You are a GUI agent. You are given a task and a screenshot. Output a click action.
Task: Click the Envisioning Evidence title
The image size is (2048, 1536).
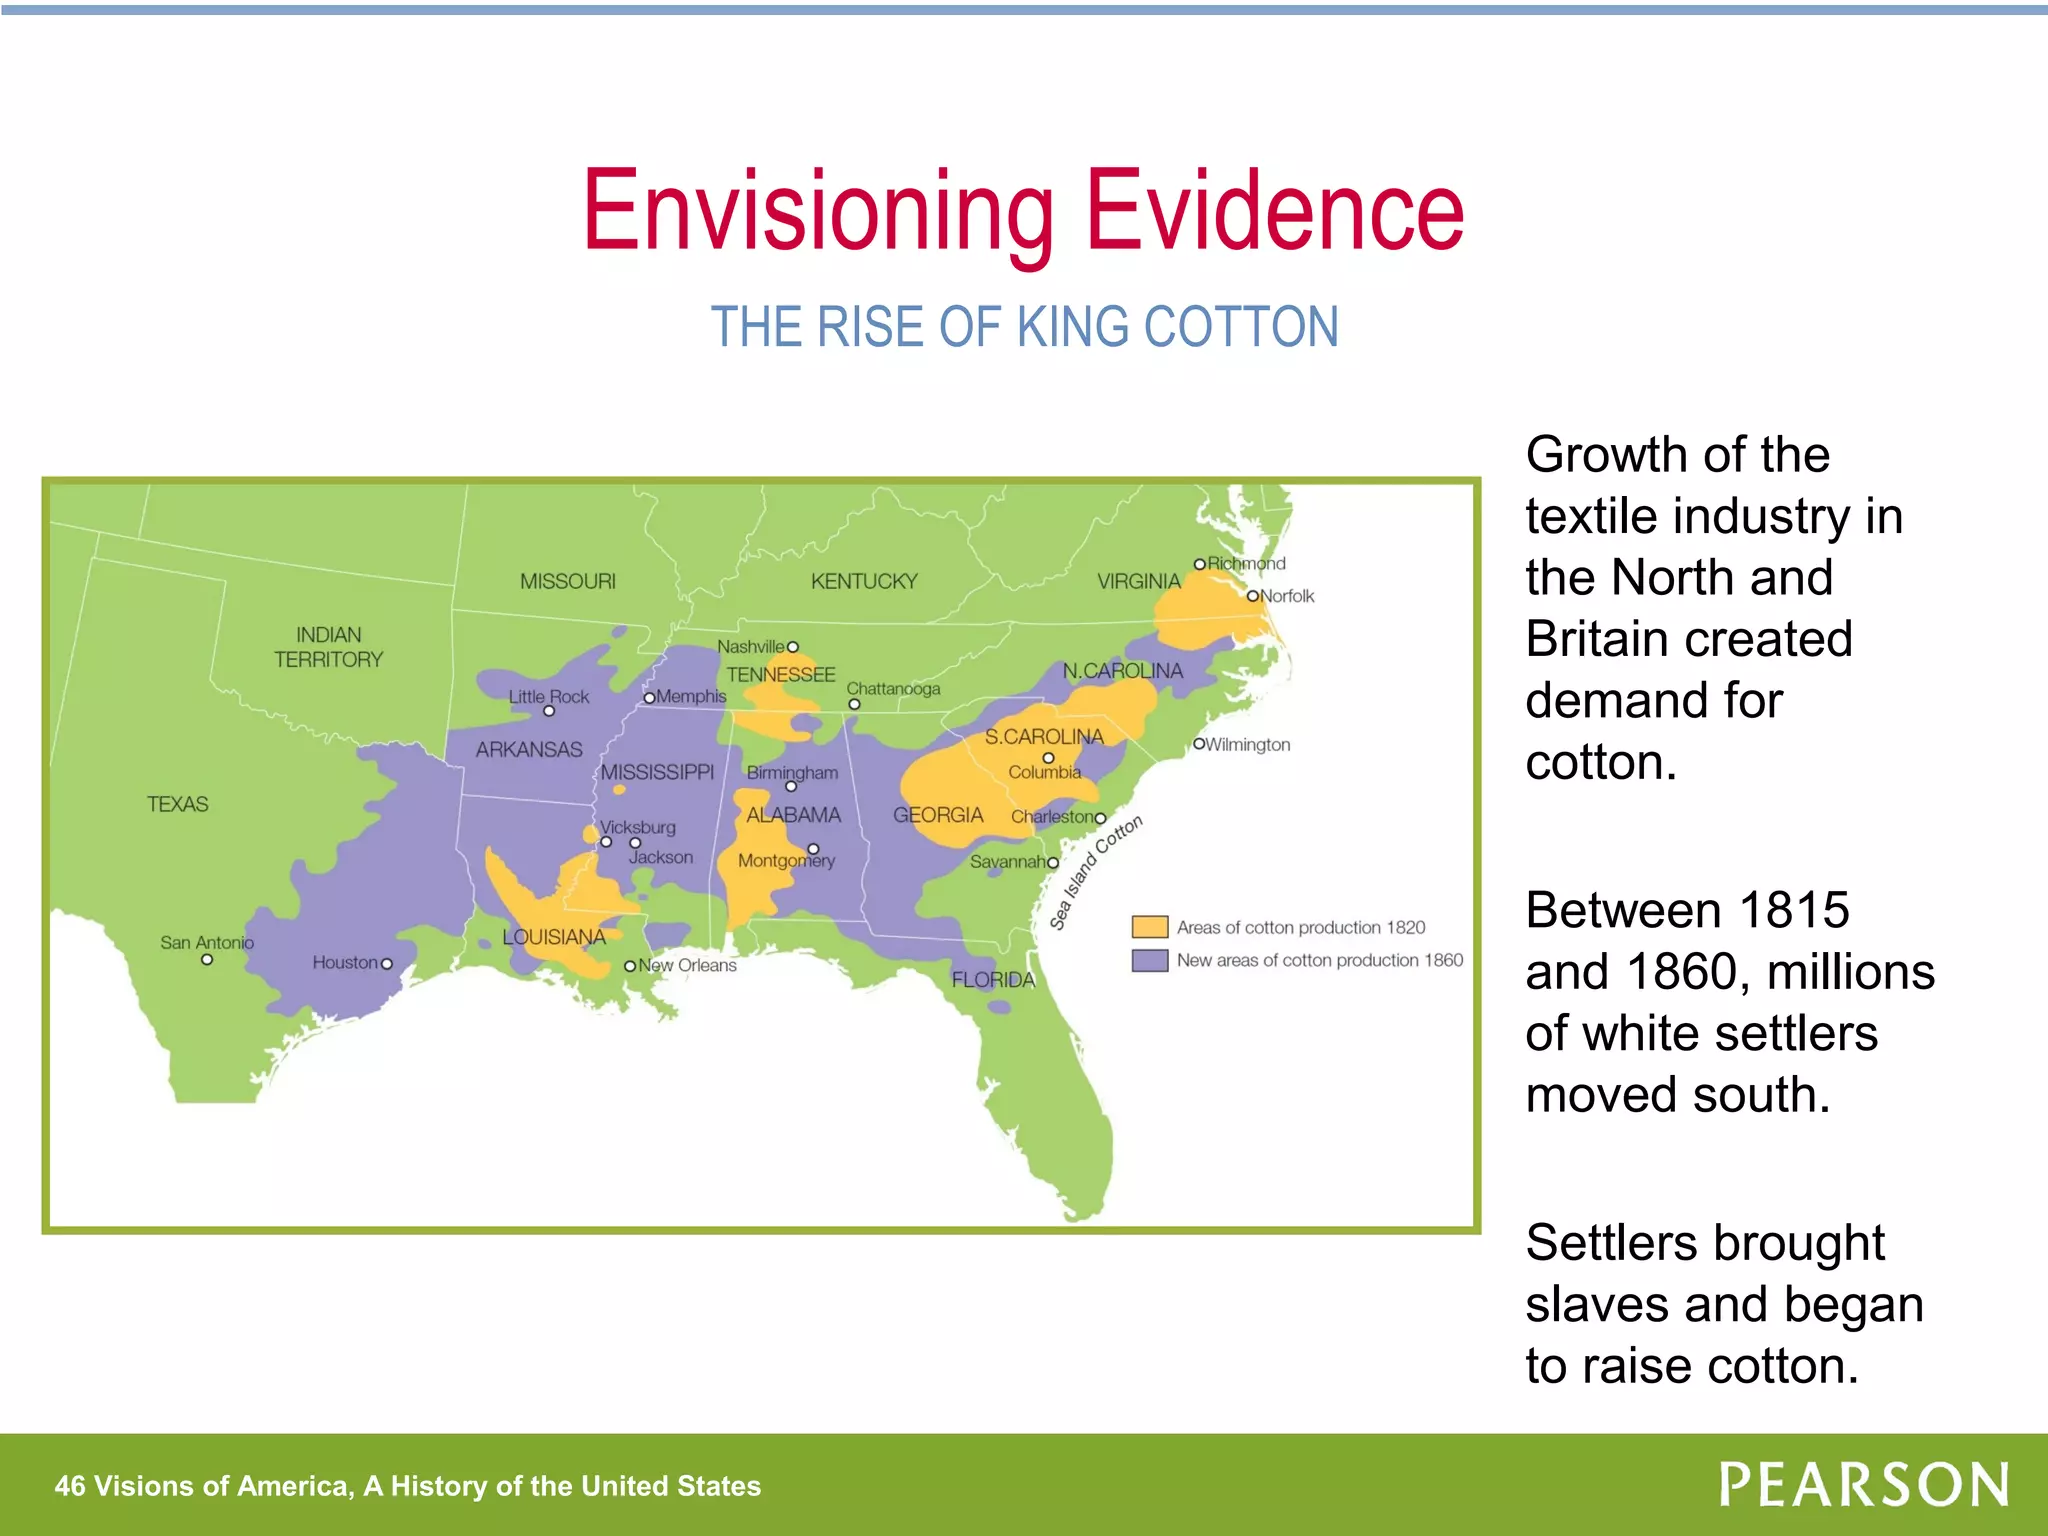click(x=1023, y=211)
